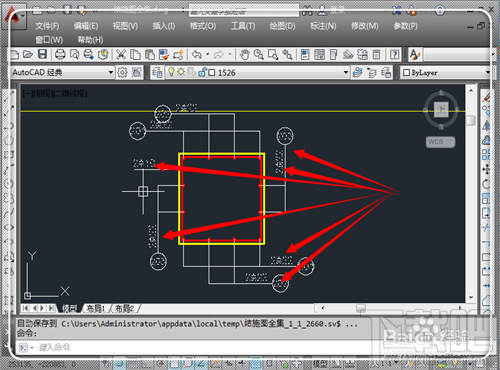Switch to the 布局1 layout tab
The image size is (500, 370).
pyautogui.click(x=96, y=308)
